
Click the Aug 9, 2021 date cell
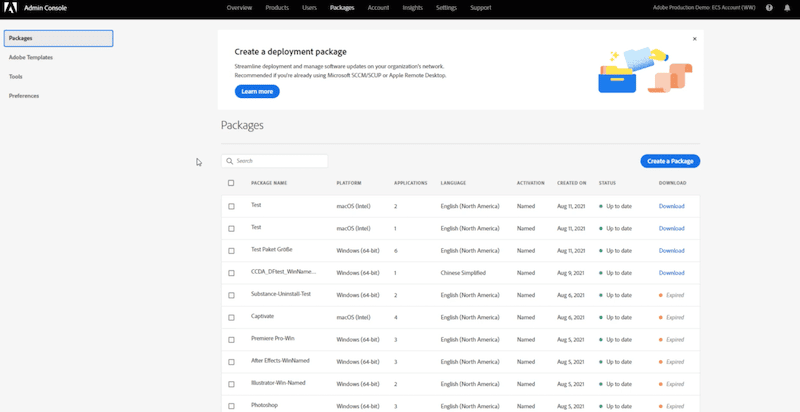[x=570, y=273]
